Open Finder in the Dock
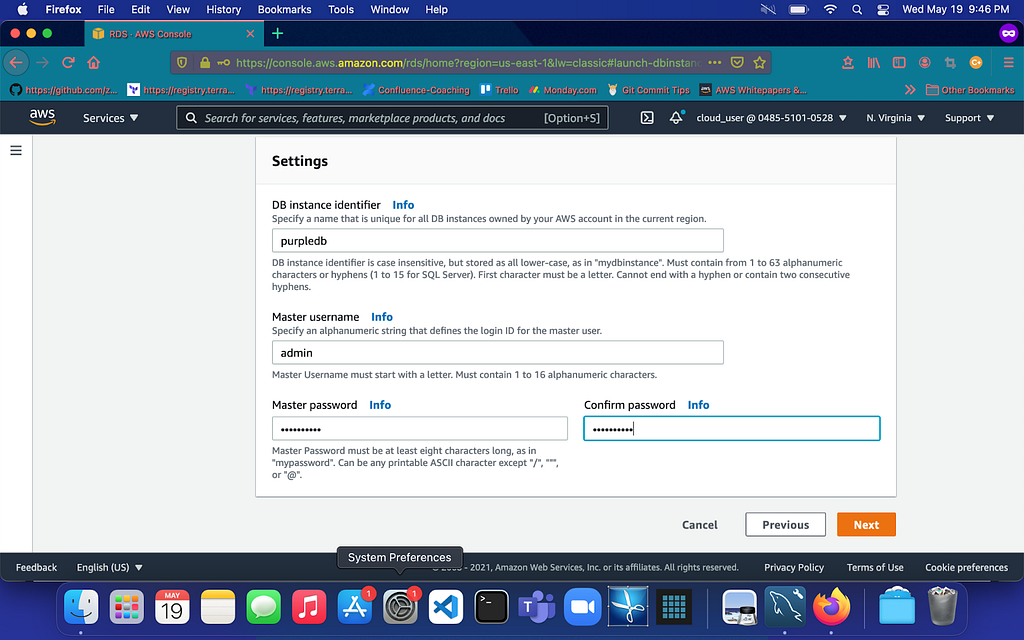This screenshot has width=1024, height=640. tap(81, 607)
